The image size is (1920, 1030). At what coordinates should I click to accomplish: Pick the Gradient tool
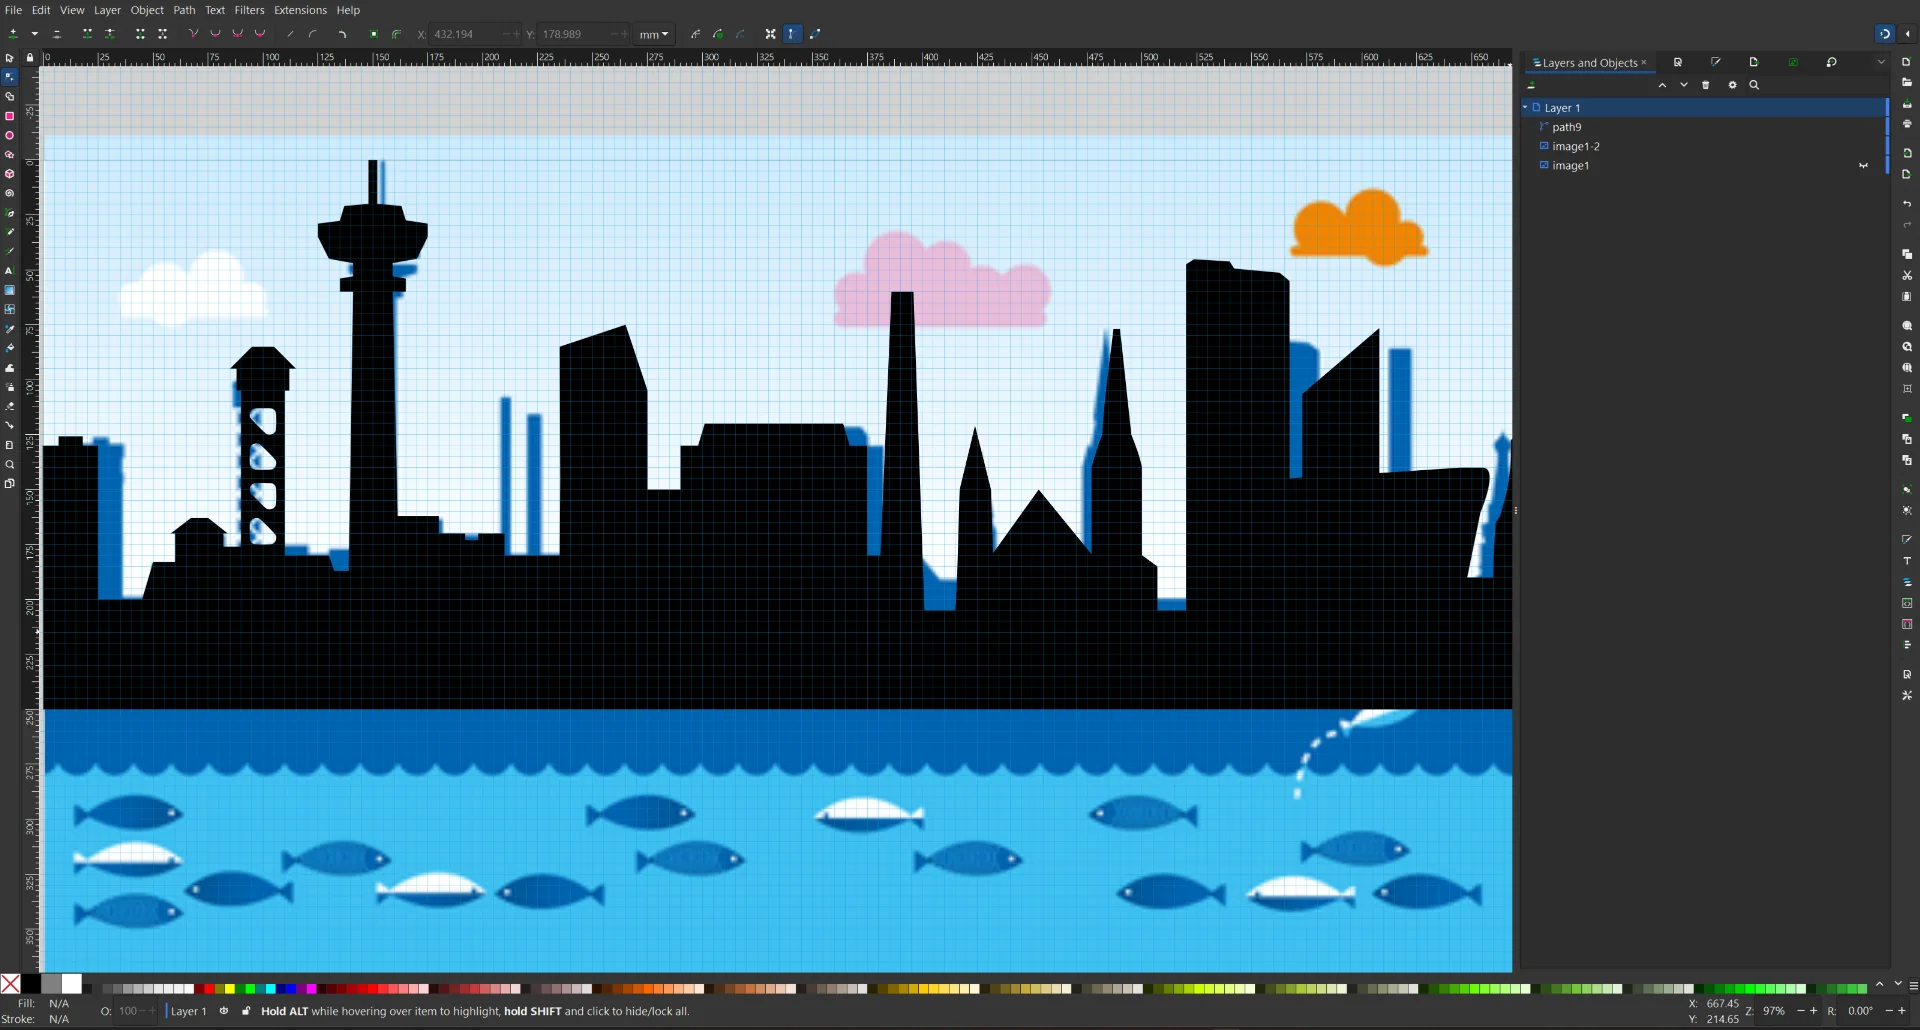point(10,291)
